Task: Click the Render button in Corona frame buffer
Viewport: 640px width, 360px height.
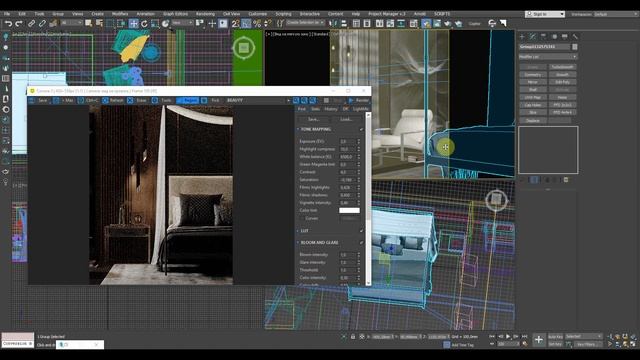Action: click(359, 100)
